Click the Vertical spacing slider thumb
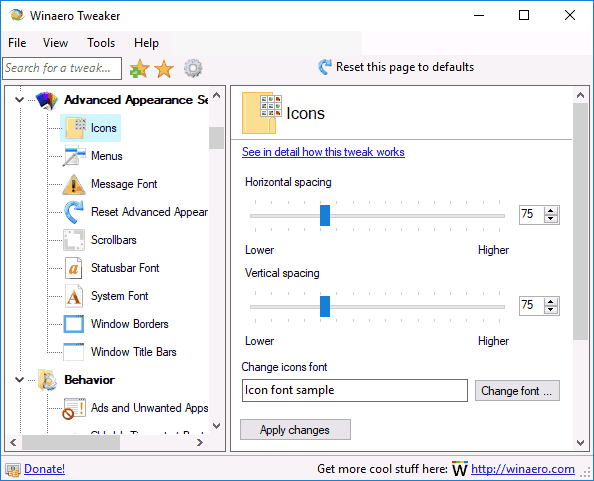The height and width of the screenshot is (481, 594). (325, 306)
